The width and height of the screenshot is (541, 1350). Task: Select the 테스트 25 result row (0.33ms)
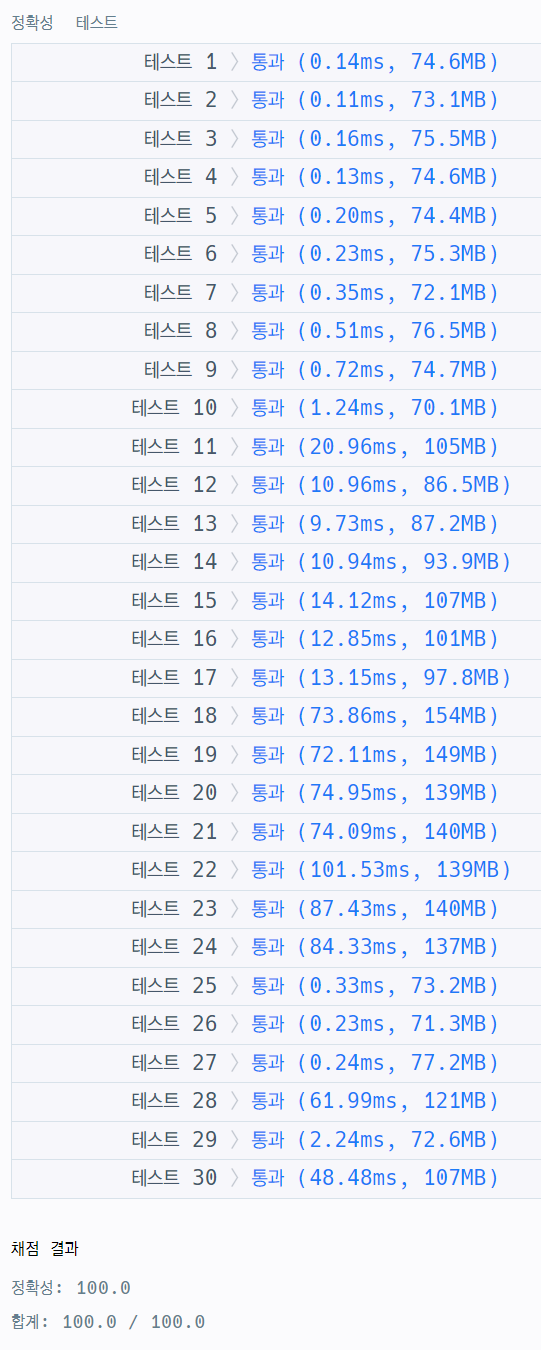coord(276,986)
